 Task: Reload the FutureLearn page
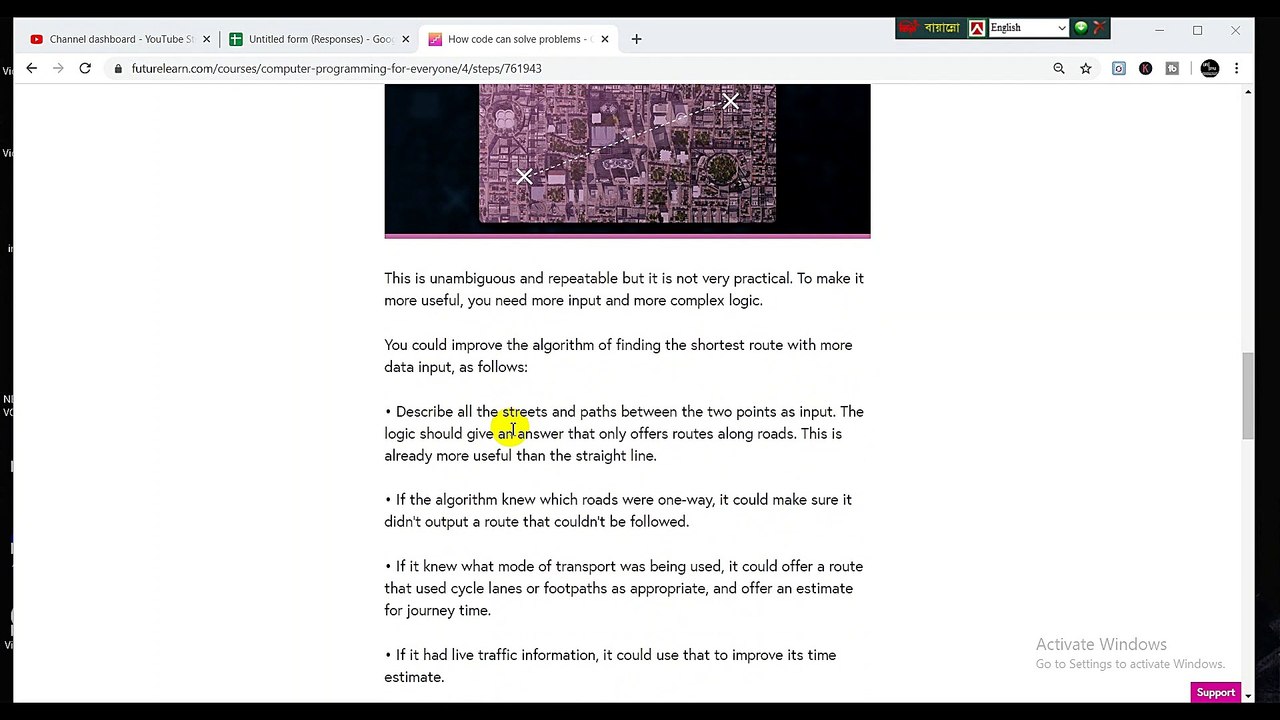(85, 68)
